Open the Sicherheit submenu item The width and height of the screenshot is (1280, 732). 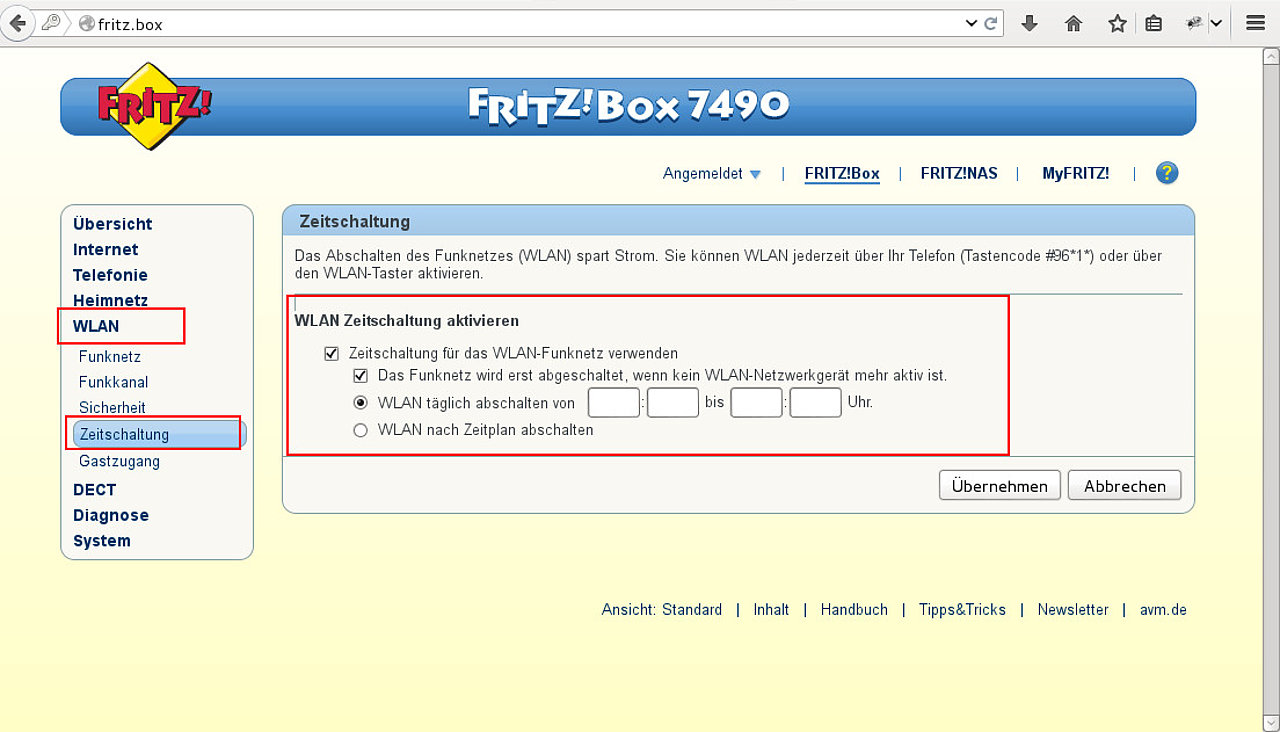pos(112,408)
